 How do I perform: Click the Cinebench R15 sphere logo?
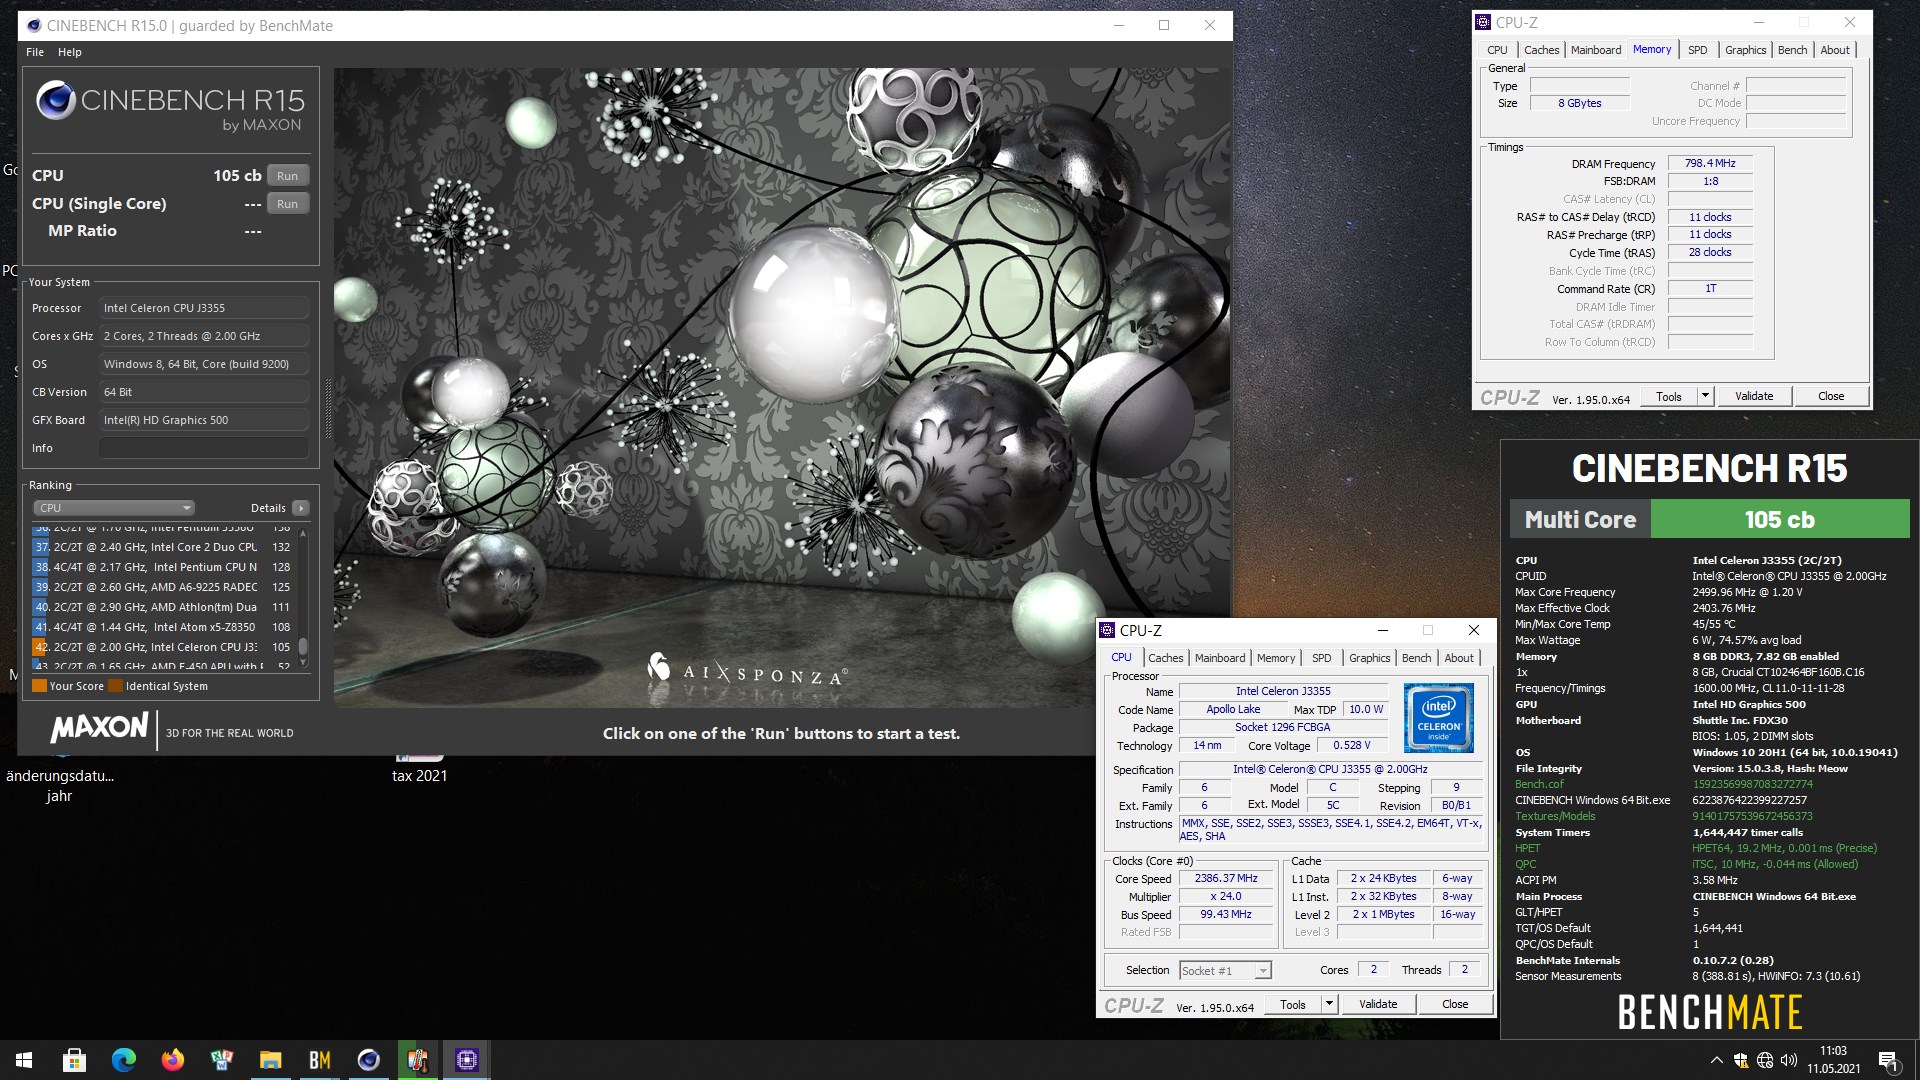[x=56, y=101]
